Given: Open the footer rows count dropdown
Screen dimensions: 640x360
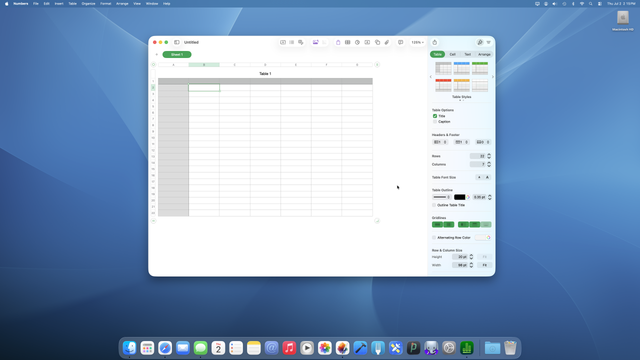Looking at the screenshot, I should tap(483, 142).
